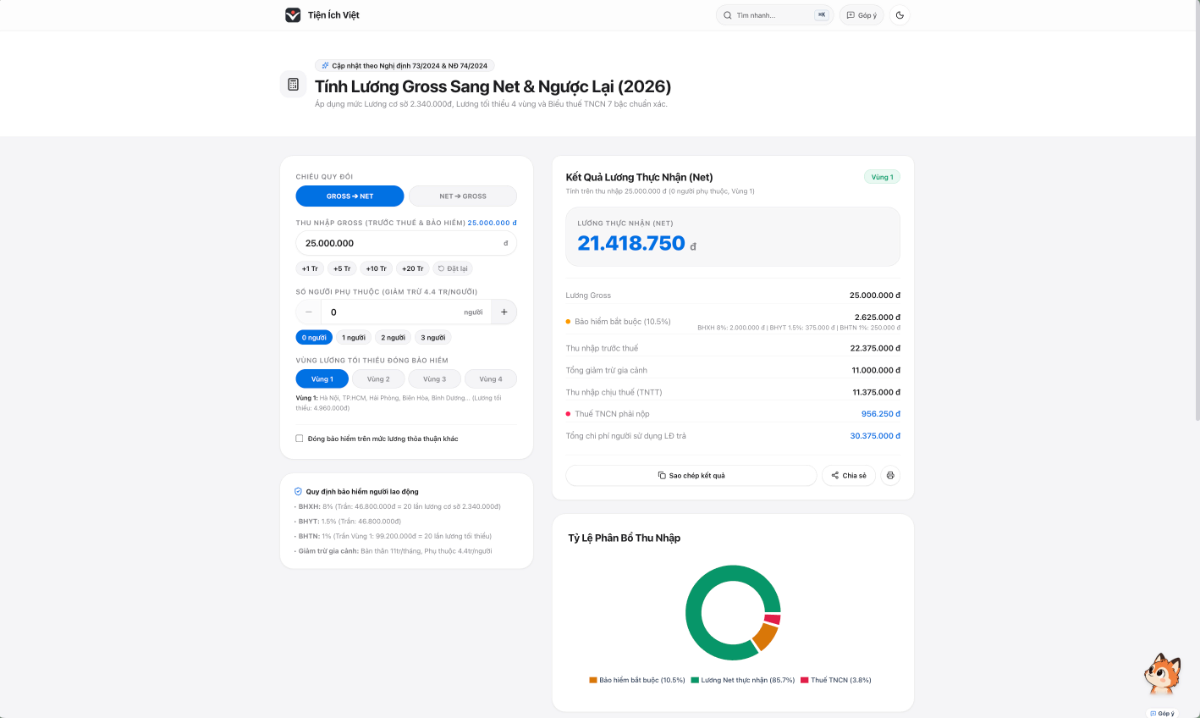Click the ⌘K shortcut badge

pos(821,15)
